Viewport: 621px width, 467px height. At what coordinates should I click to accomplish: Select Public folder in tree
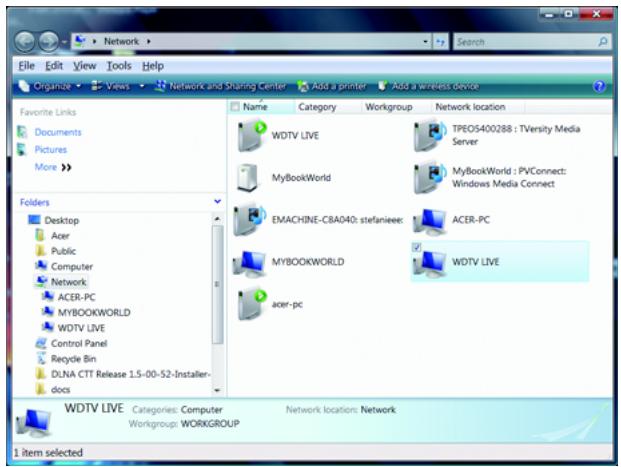click(63, 251)
